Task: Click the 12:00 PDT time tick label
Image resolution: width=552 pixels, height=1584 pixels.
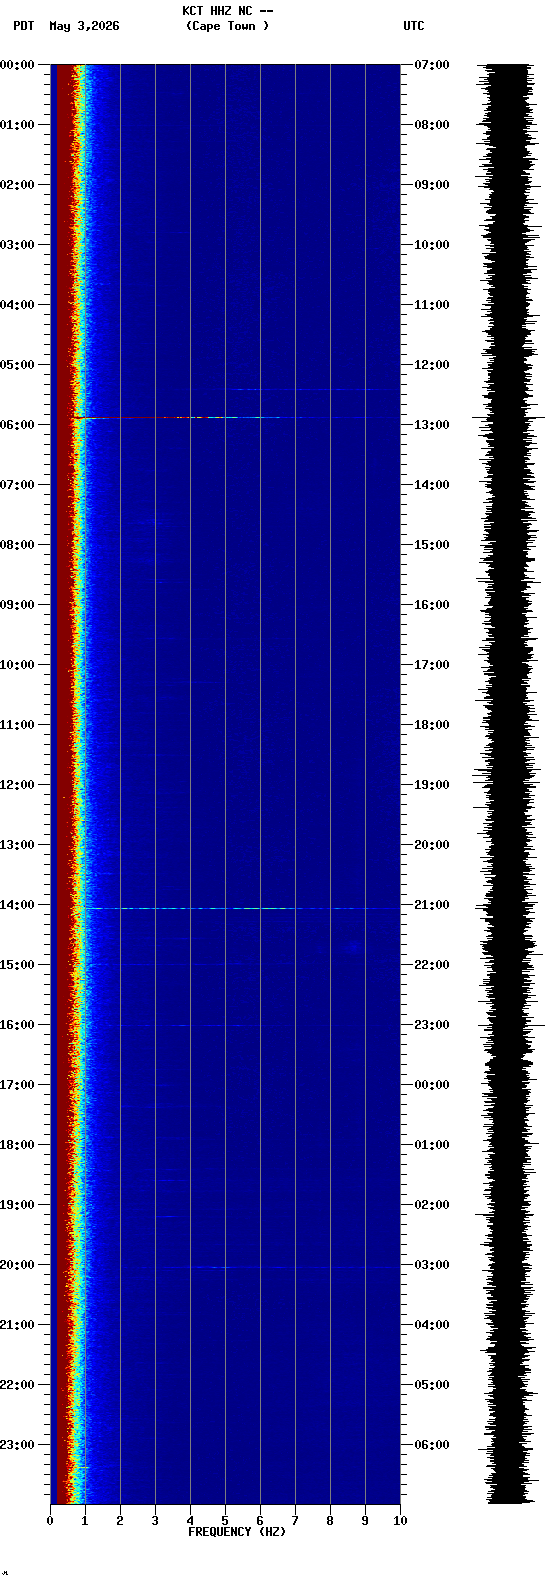Action: tap(18, 785)
